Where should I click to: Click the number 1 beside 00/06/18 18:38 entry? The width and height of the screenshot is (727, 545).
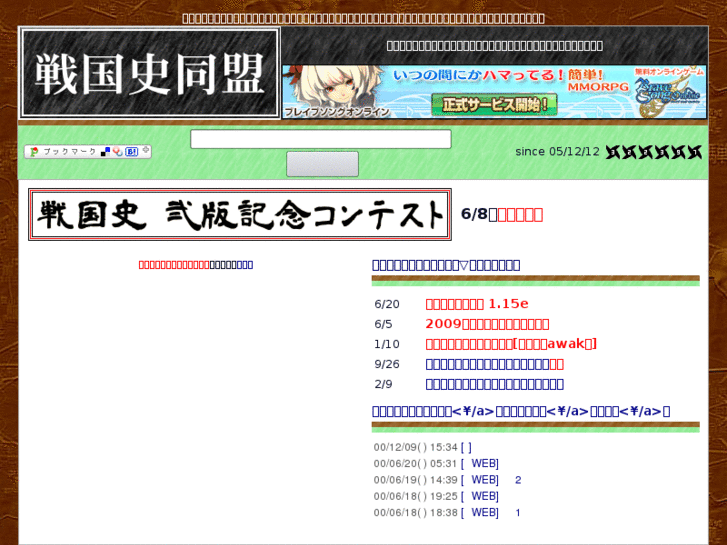[x=518, y=513]
